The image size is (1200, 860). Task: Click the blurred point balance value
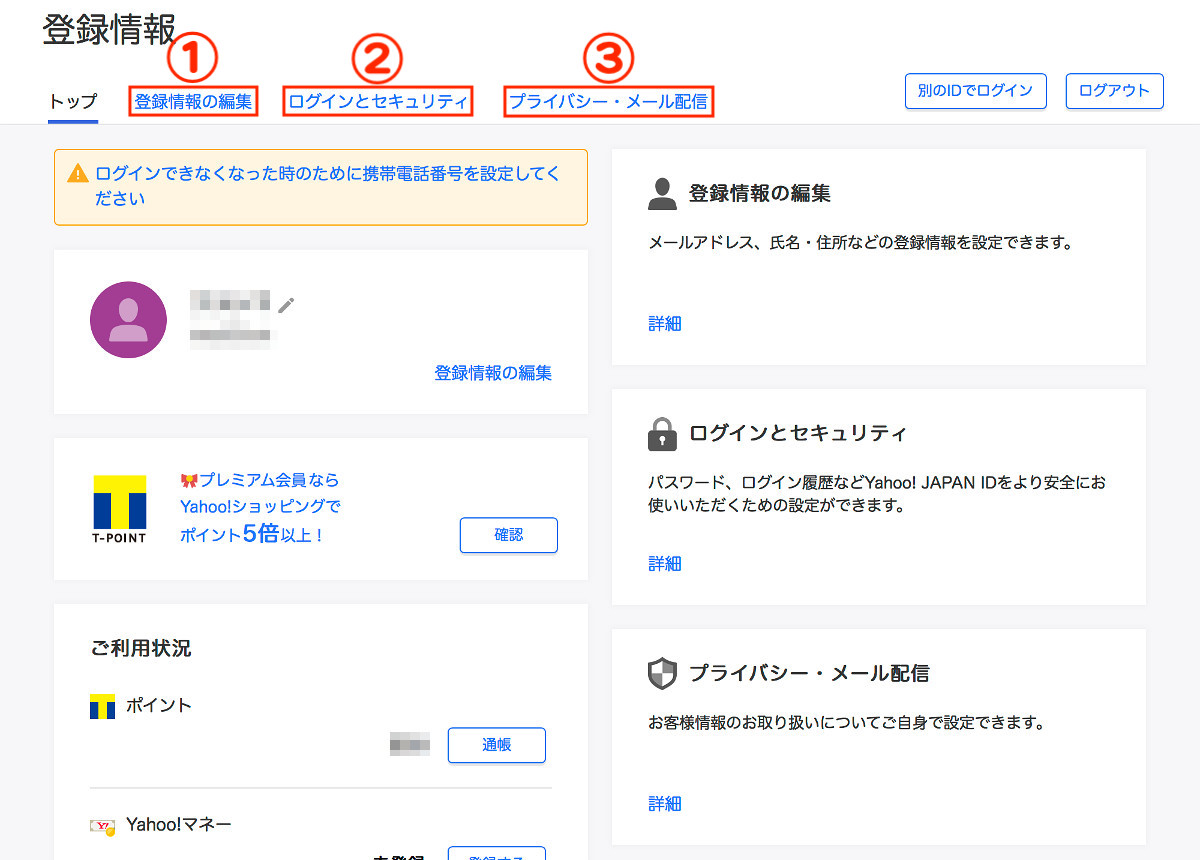(410, 744)
